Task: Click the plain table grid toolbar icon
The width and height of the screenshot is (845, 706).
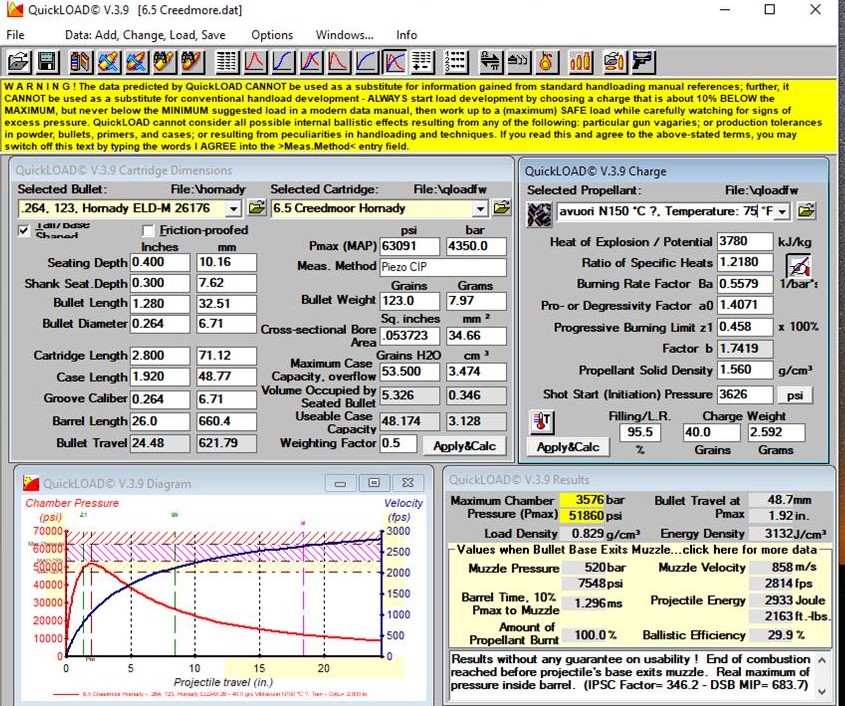Action: [226, 61]
